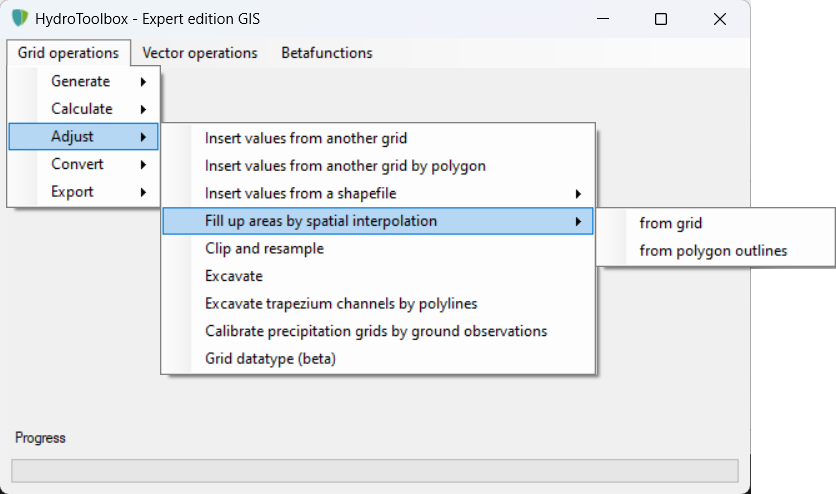Choose the from grid interpolation option
This screenshot has height=494, width=836.
pyautogui.click(x=671, y=224)
